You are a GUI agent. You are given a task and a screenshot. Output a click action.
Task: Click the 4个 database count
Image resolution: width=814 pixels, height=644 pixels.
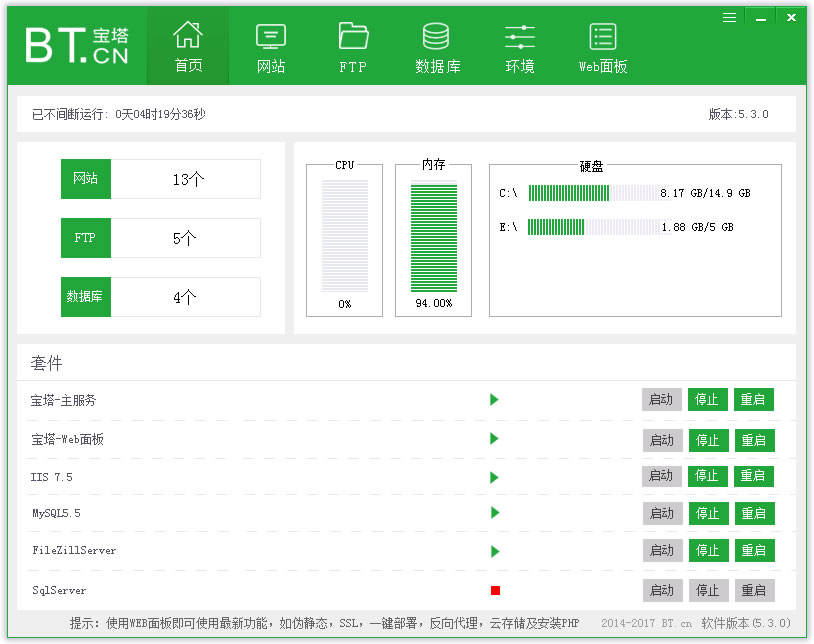coord(184,297)
